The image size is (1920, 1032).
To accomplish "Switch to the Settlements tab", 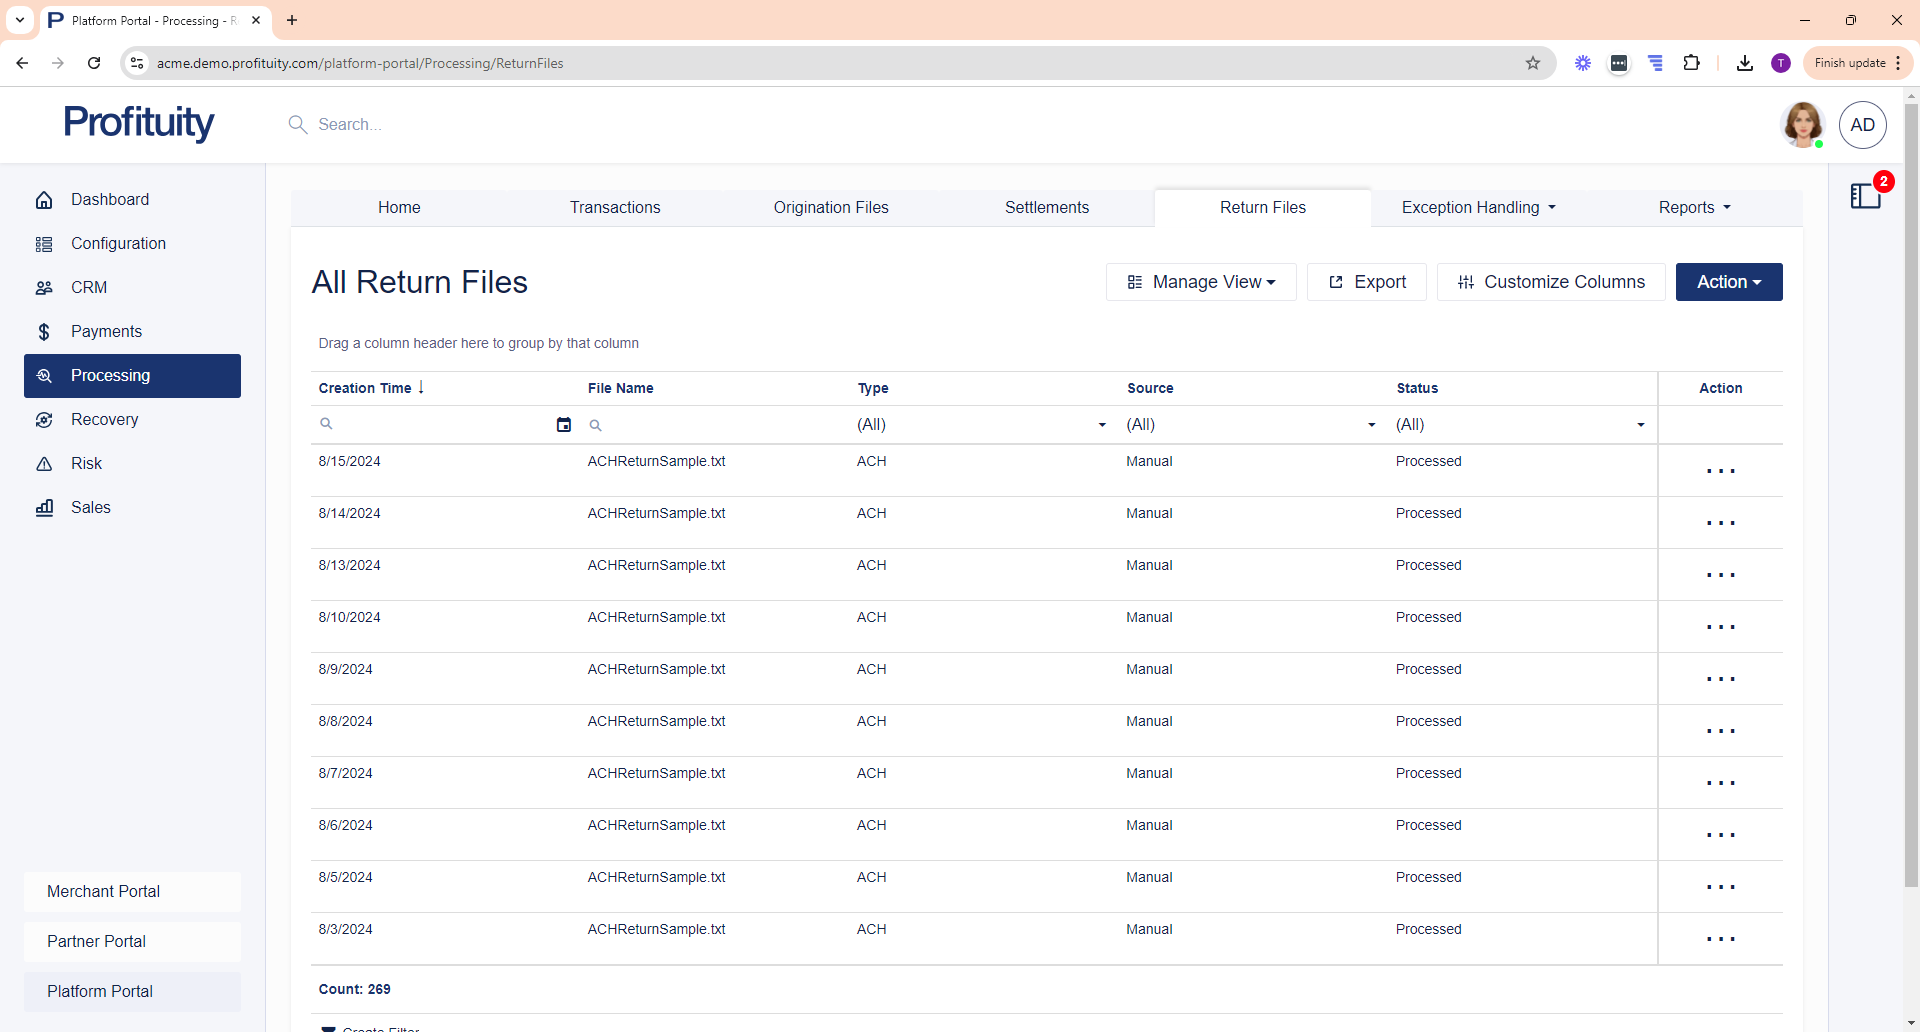I will click(1046, 208).
